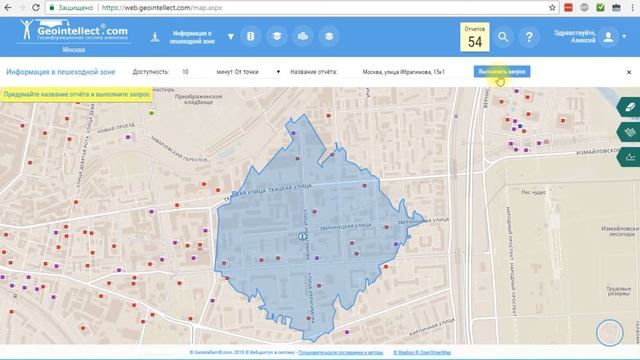Close the pedestrian zone panel with X
640x360 pixels.
pyautogui.click(x=629, y=72)
